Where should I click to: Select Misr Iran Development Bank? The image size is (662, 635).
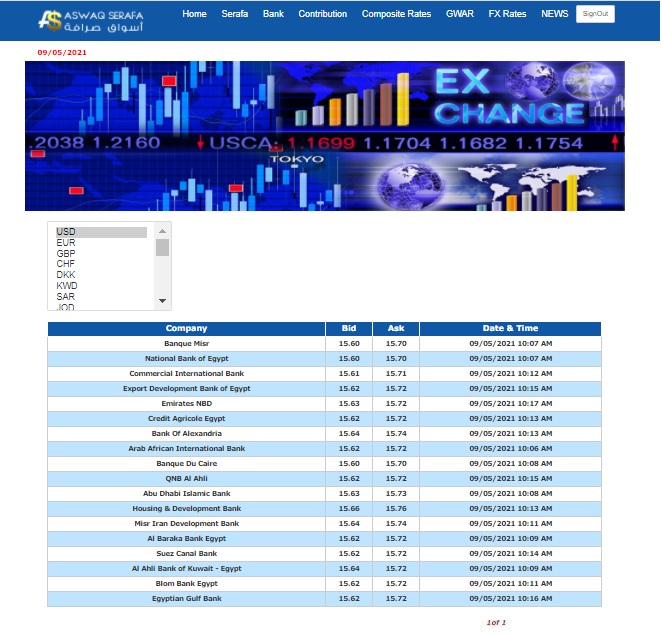(187, 524)
